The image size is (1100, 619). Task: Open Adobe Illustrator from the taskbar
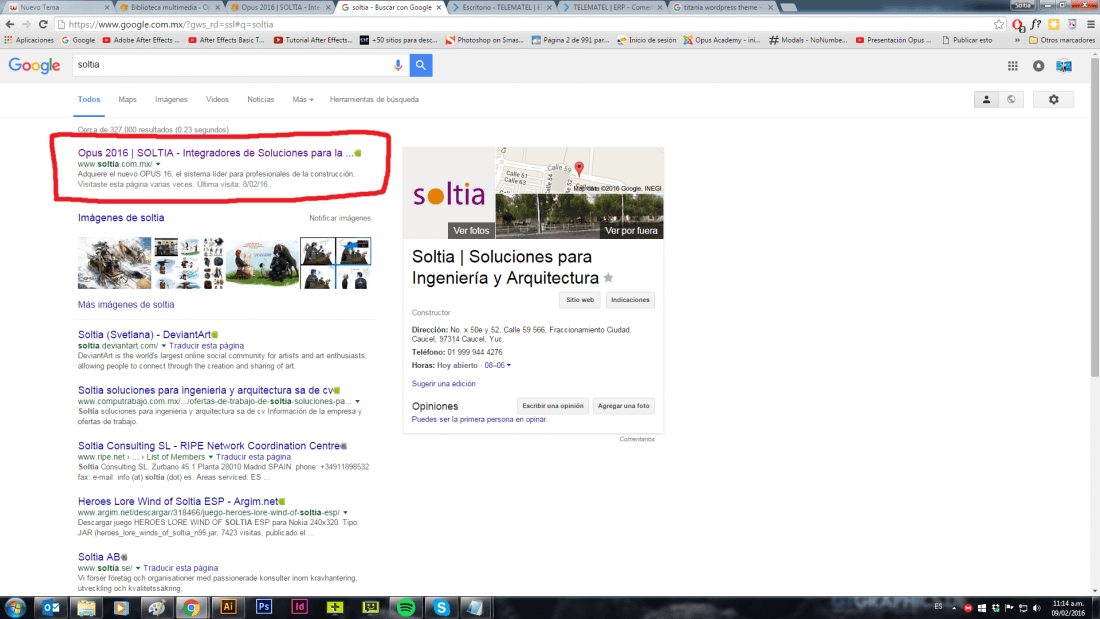[x=228, y=607]
